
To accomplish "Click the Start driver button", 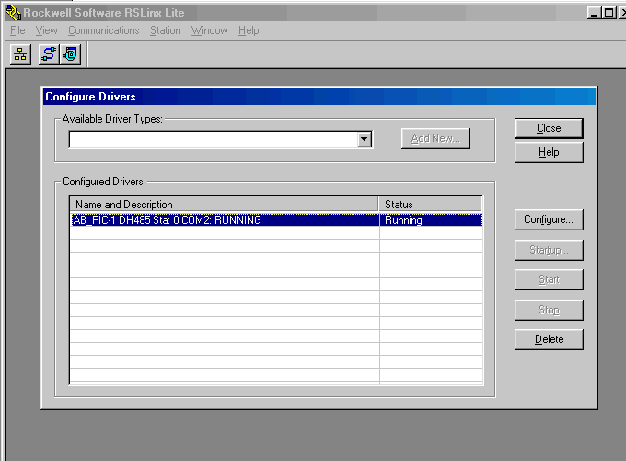I will (x=549, y=279).
